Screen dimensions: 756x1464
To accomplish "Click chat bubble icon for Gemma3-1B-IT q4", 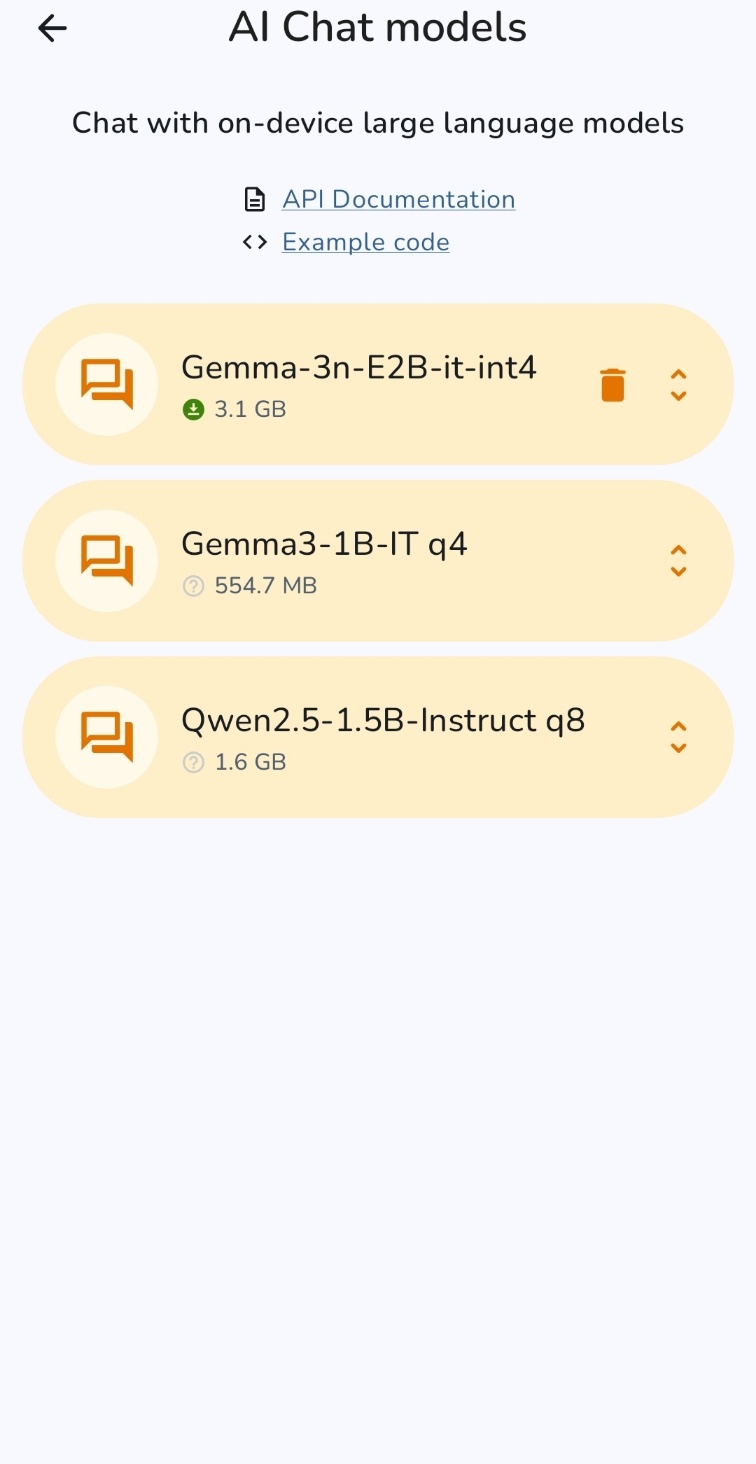I will (x=107, y=560).
